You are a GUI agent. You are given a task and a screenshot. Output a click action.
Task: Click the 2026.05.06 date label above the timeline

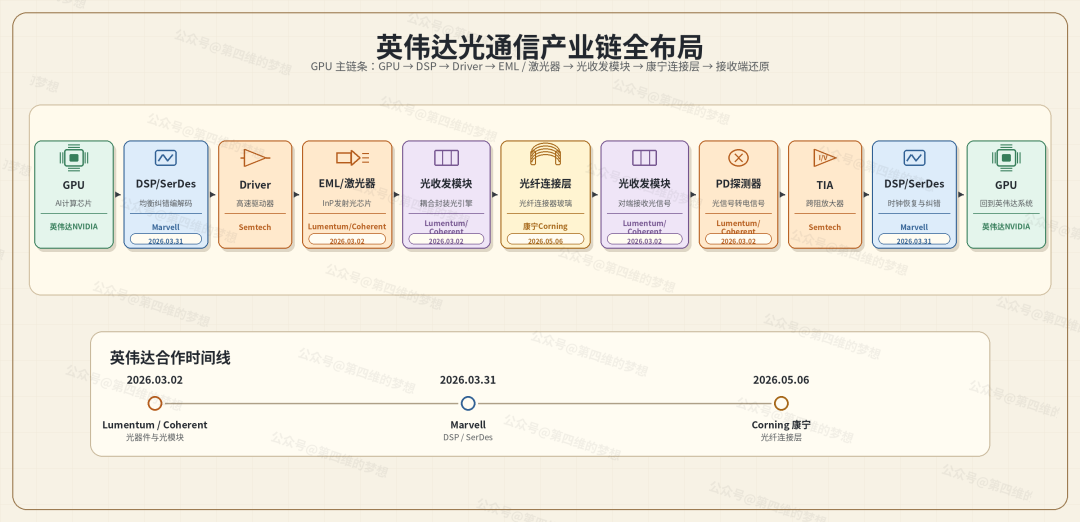pyautogui.click(x=780, y=379)
